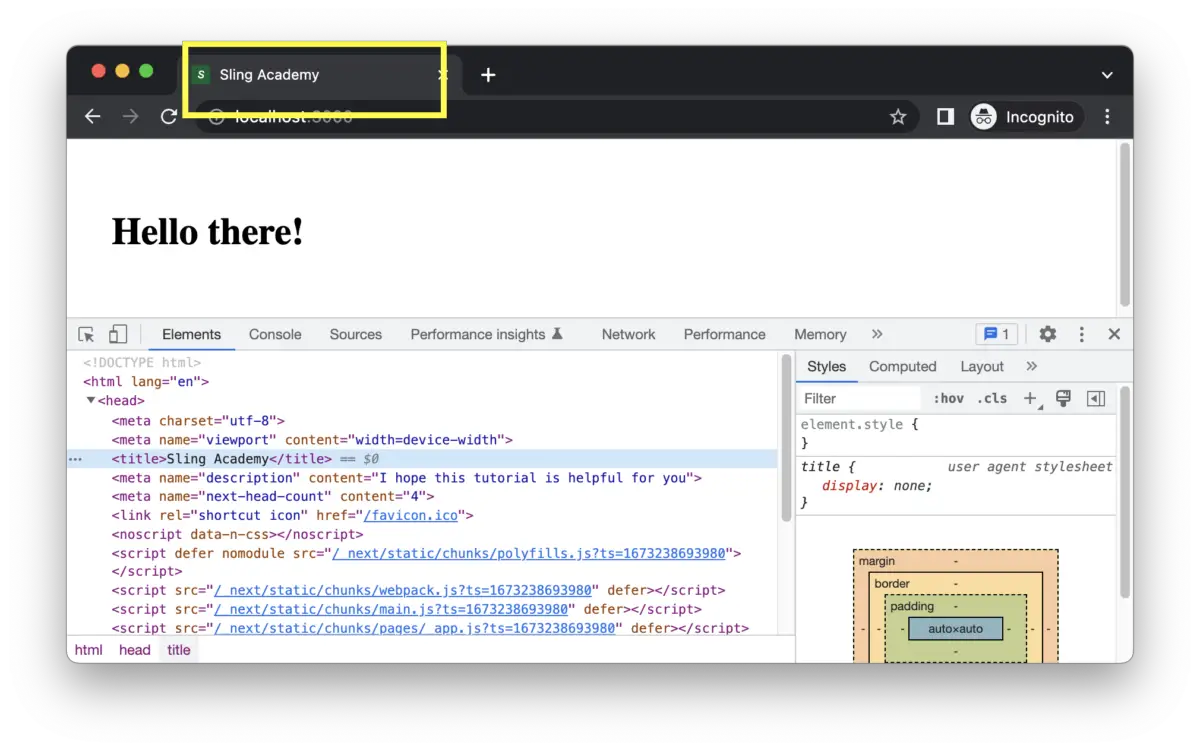Activate the inspect element picker icon
This screenshot has width=1200, height=751.
87,334
